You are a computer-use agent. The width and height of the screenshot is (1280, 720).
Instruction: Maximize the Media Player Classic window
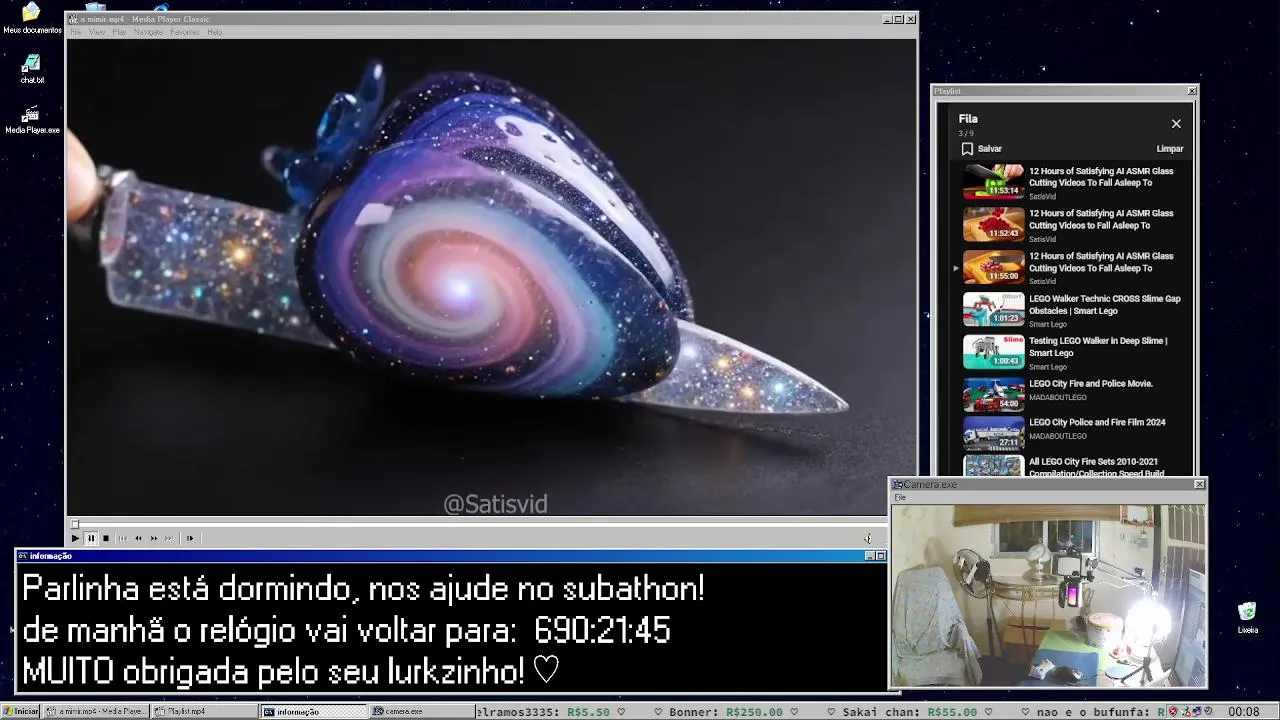(898, 19)
